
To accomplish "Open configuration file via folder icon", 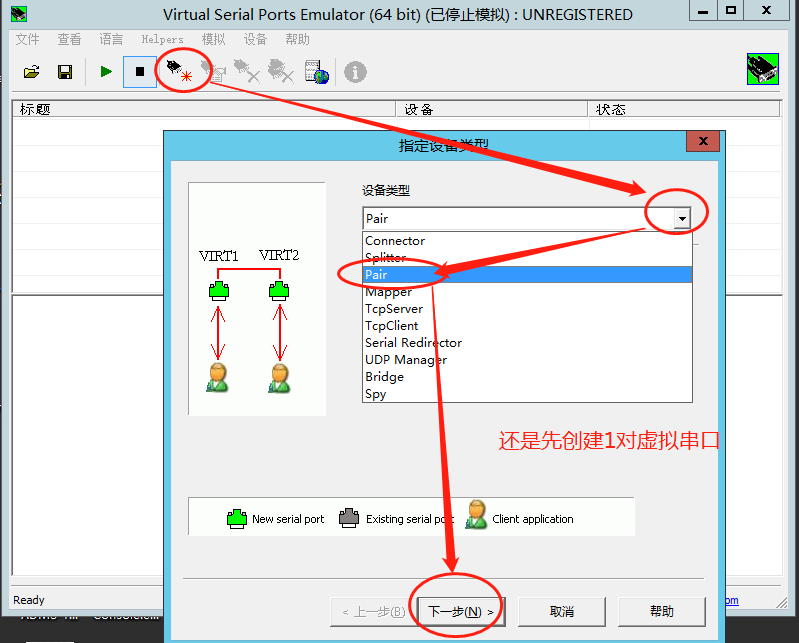I will [32, 72].
